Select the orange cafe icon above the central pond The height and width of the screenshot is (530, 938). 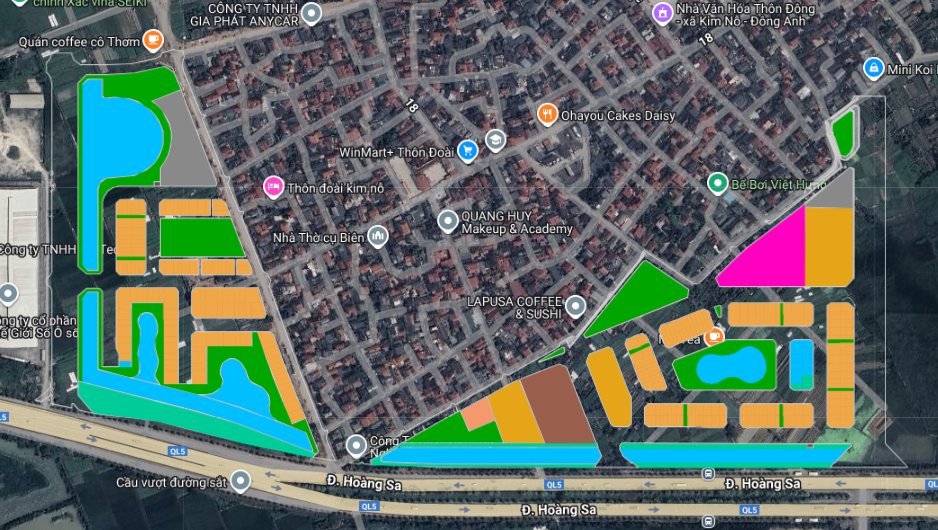(x=714, y=337)
